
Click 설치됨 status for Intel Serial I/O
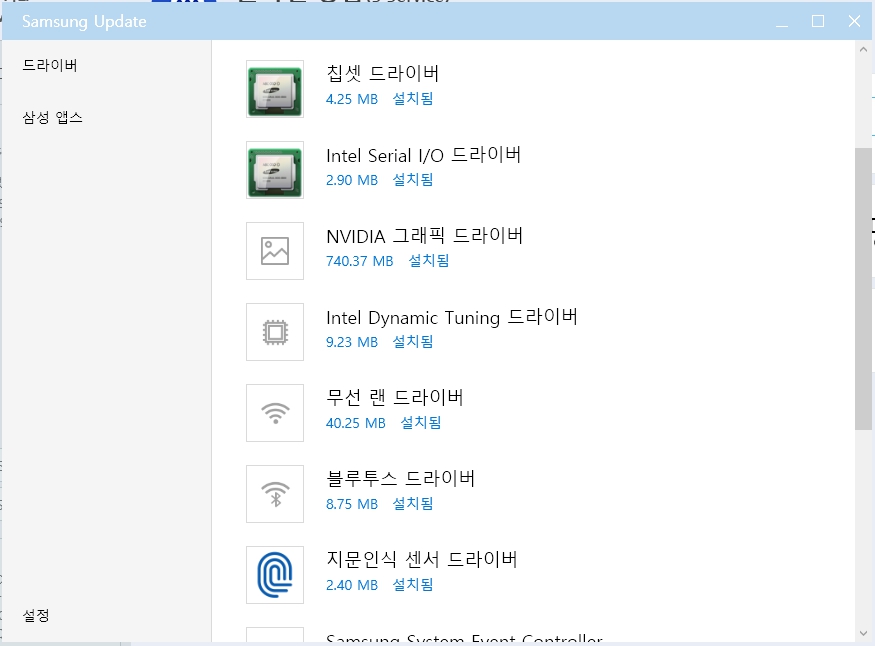pyautogui.click(x=413, y=180)
